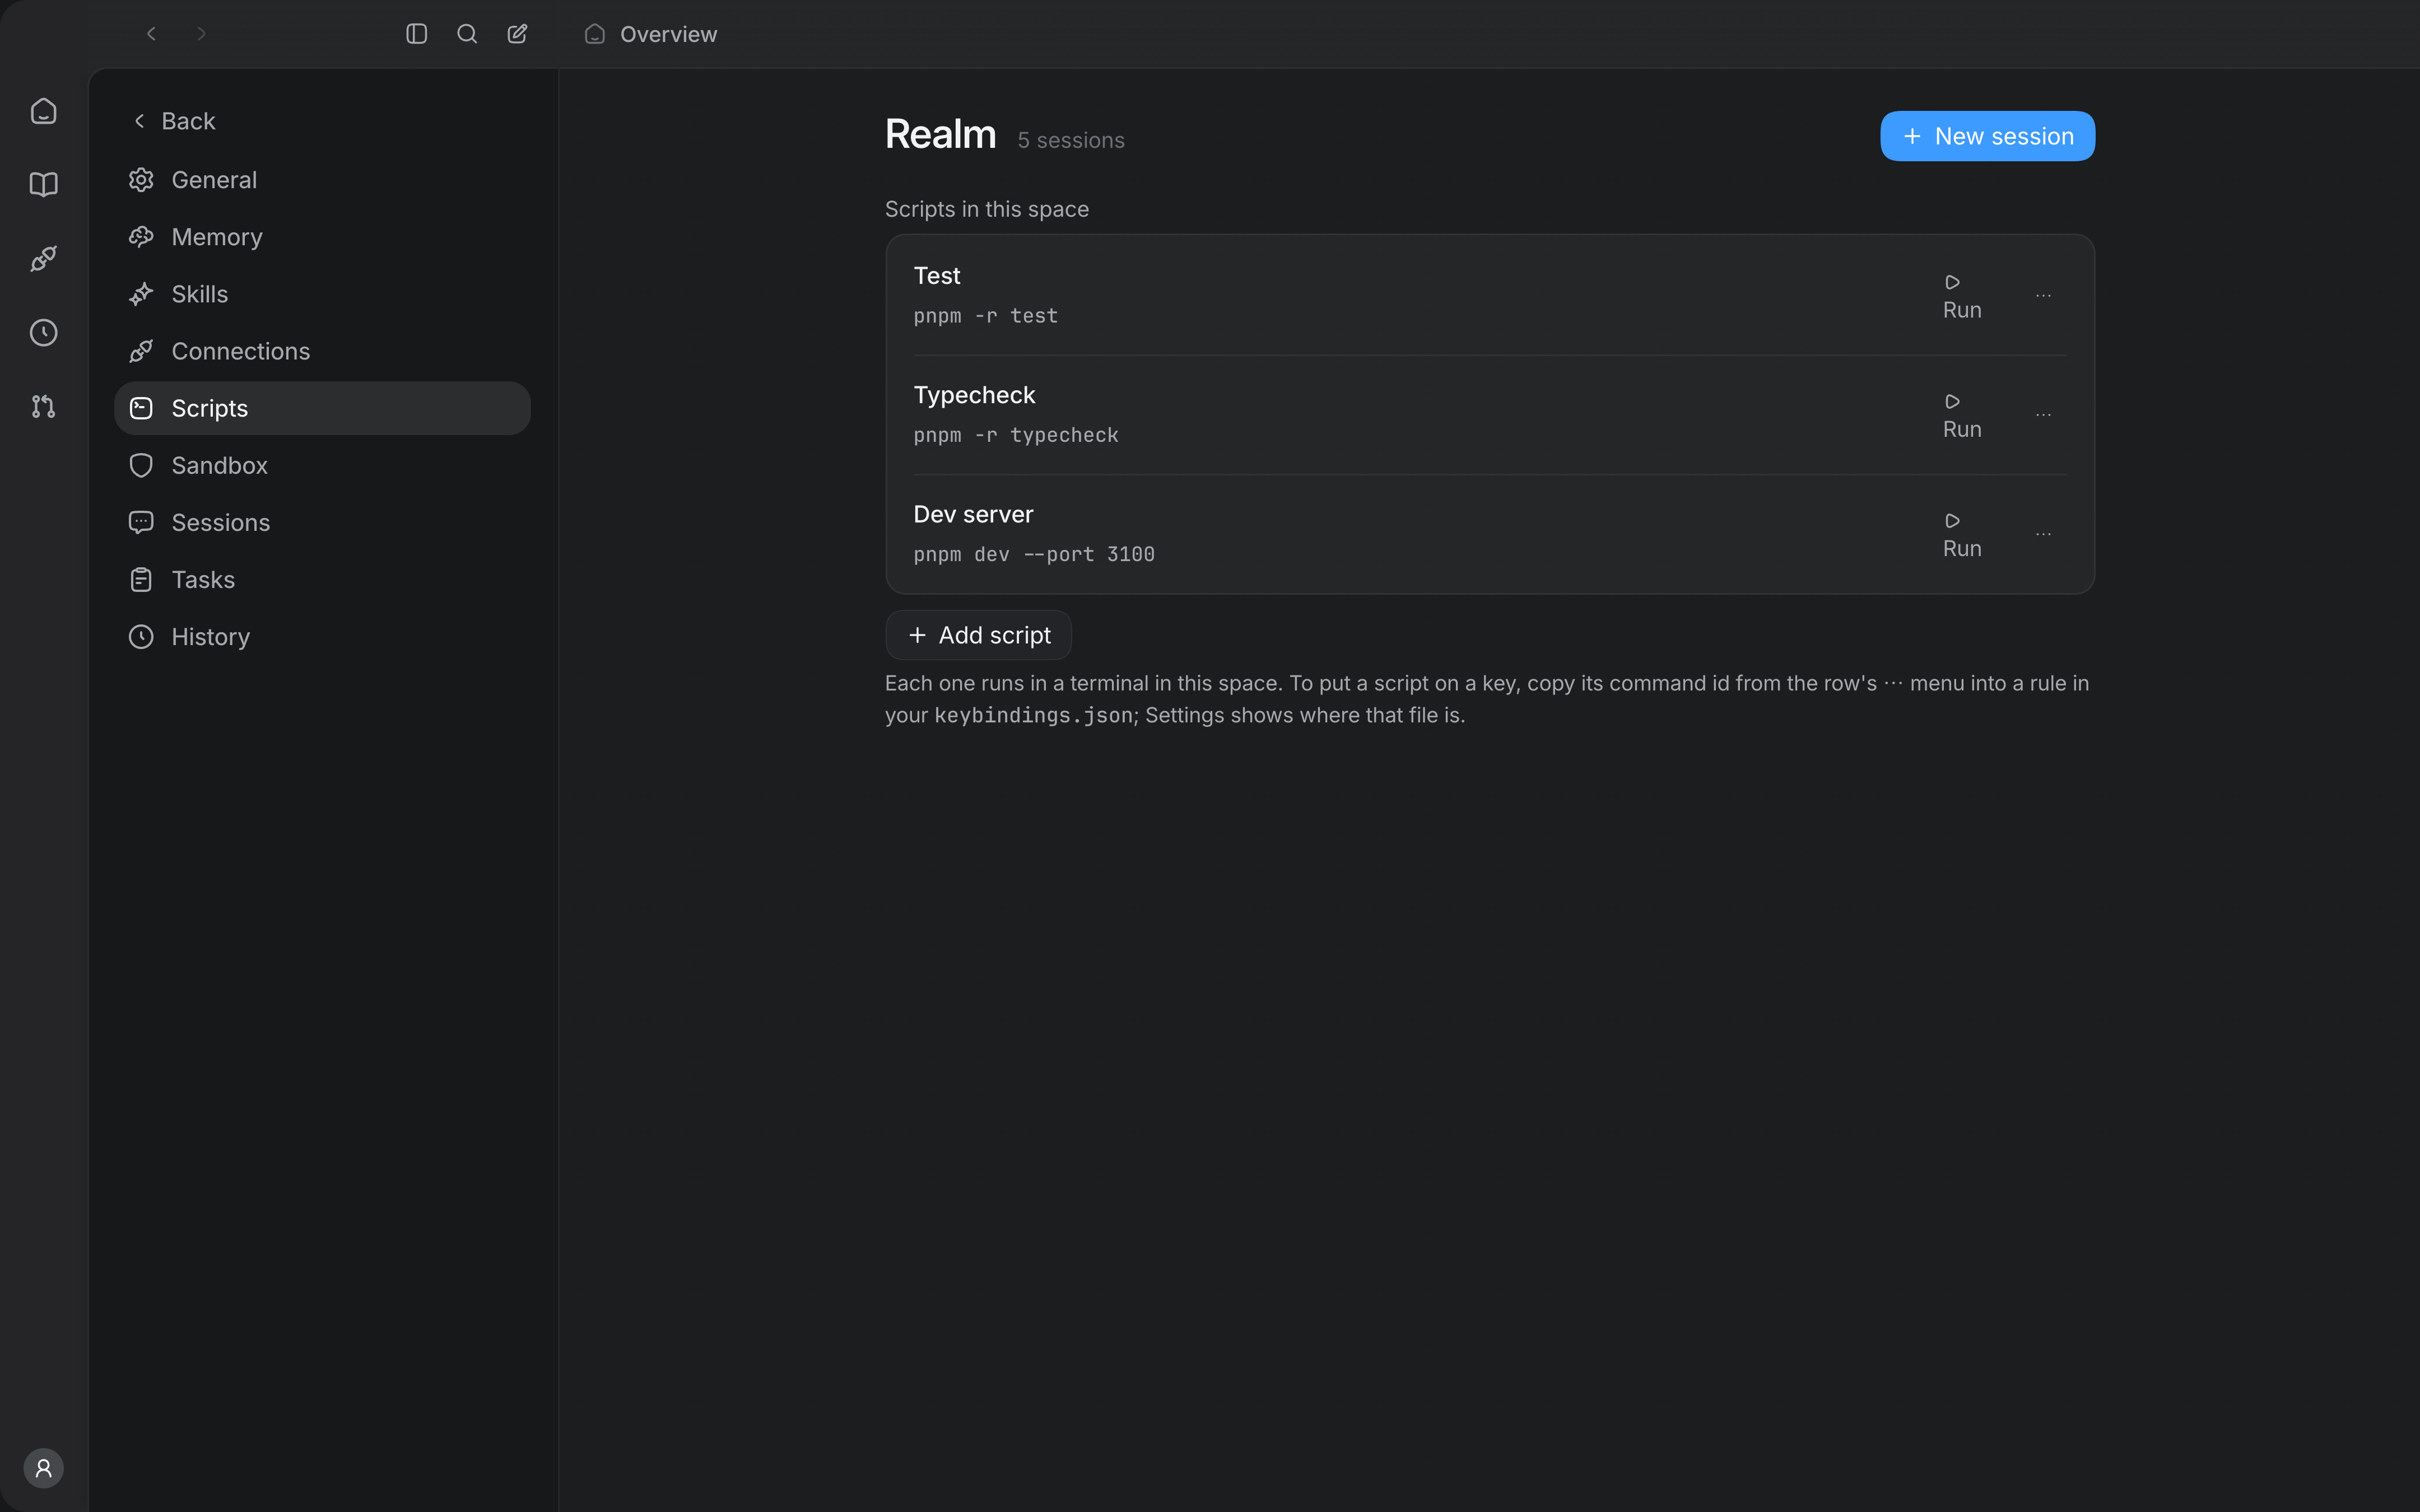Open the home icon in left rail
Viewport: 2420px width, 1512px height.
click(x=43, y=111)
